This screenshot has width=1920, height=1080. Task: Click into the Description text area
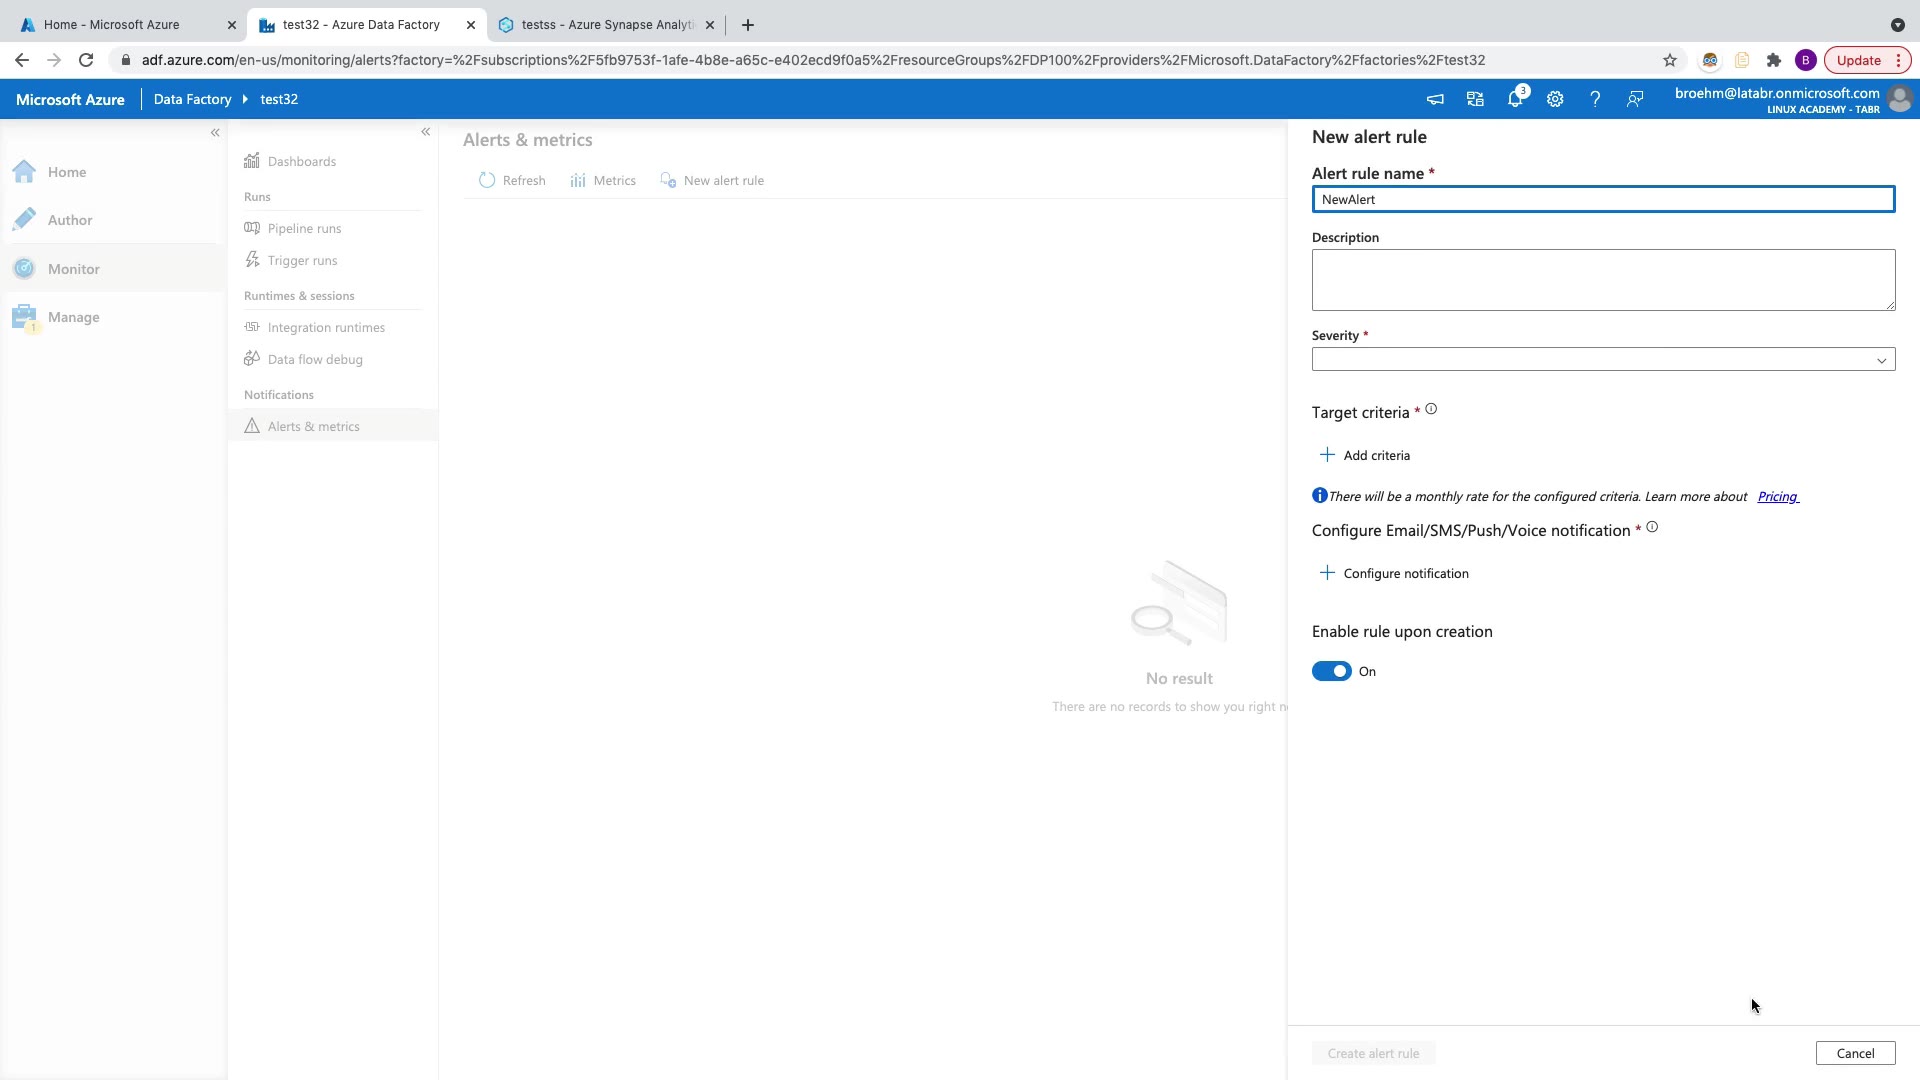tap(1603, 280)
